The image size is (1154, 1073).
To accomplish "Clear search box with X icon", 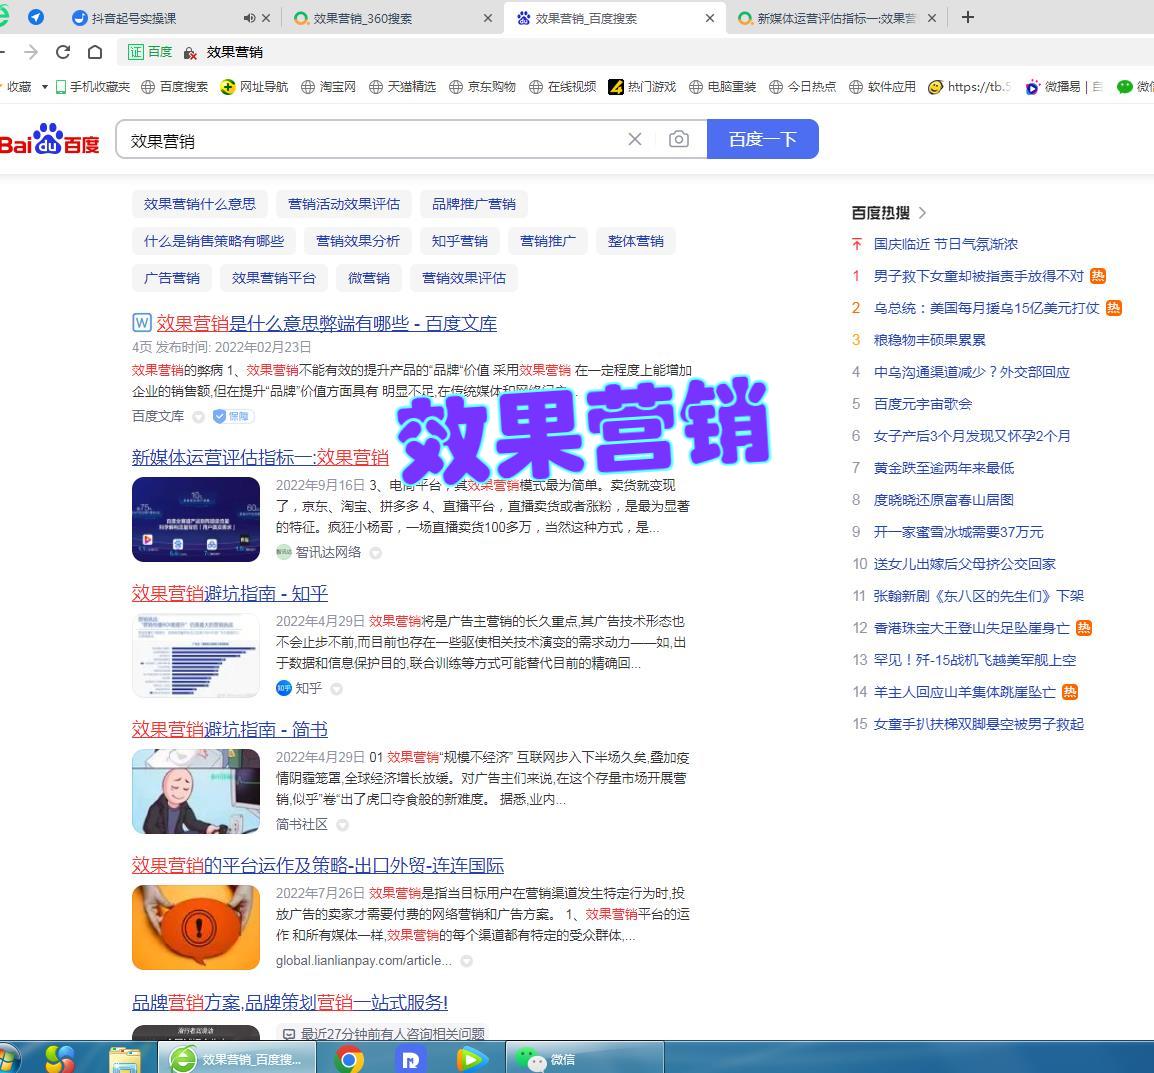I will tap(635, 139).
